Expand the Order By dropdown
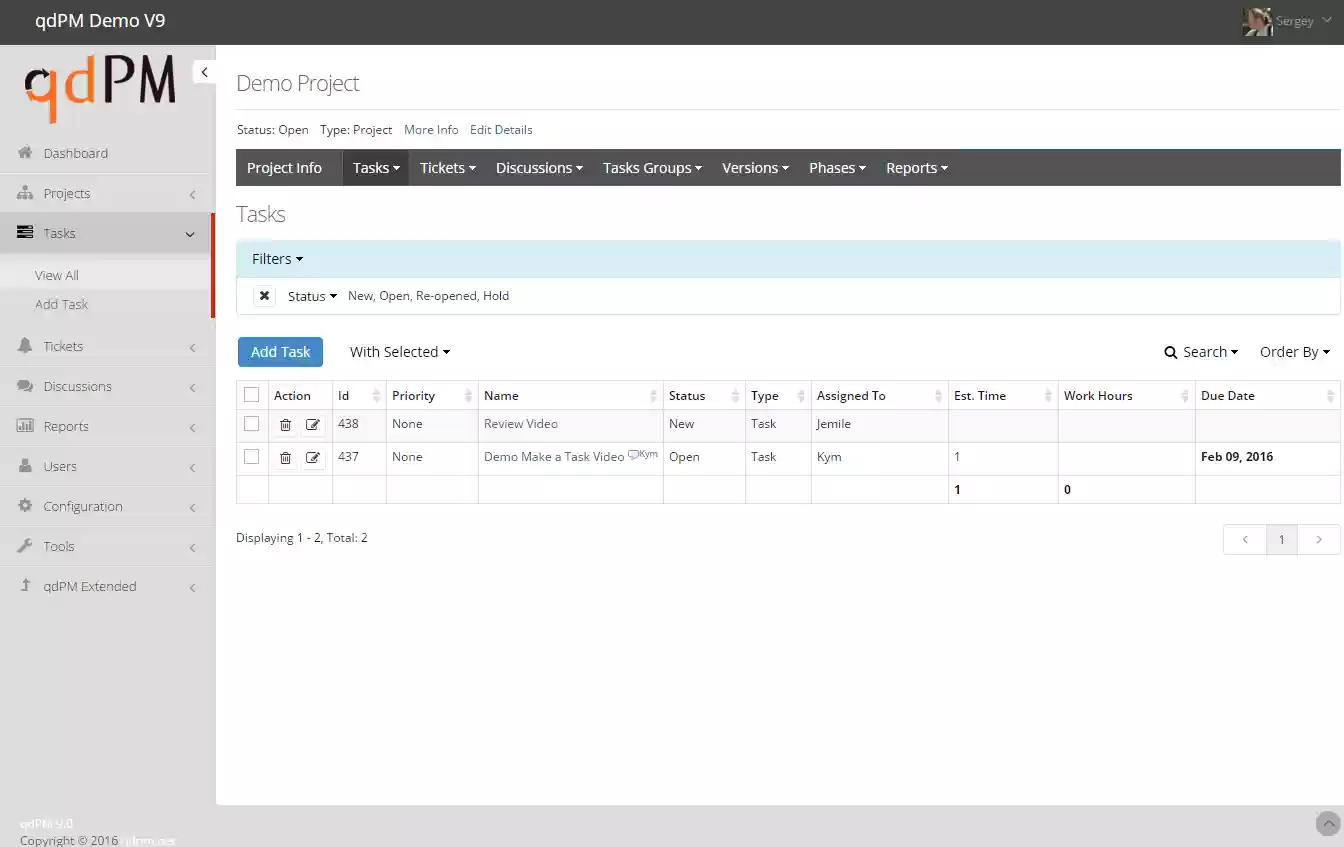The width and height of the screenshot is (1344, 847). point(1294,351)
